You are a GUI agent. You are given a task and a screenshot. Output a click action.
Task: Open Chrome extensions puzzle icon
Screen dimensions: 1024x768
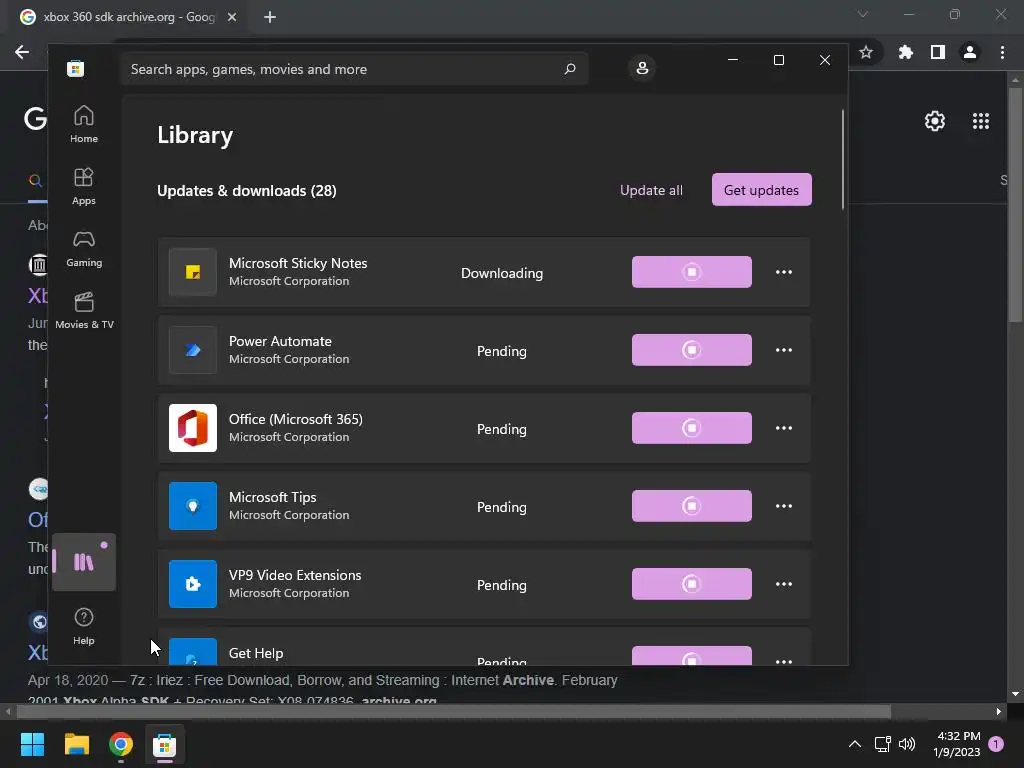(x=905, y=52)
